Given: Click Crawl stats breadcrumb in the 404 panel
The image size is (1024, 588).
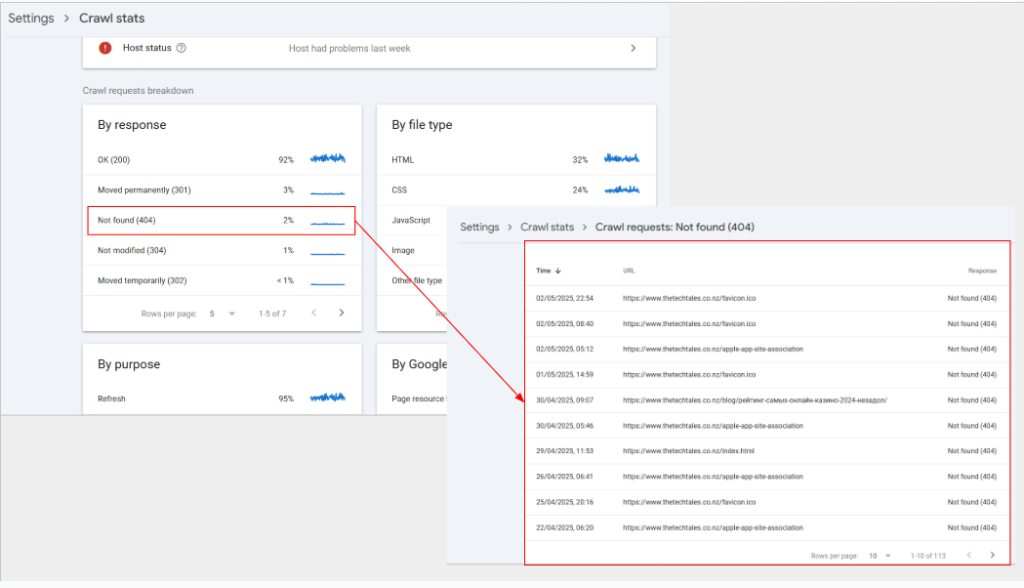Looking at the screenshot, I should pos(547,227).
